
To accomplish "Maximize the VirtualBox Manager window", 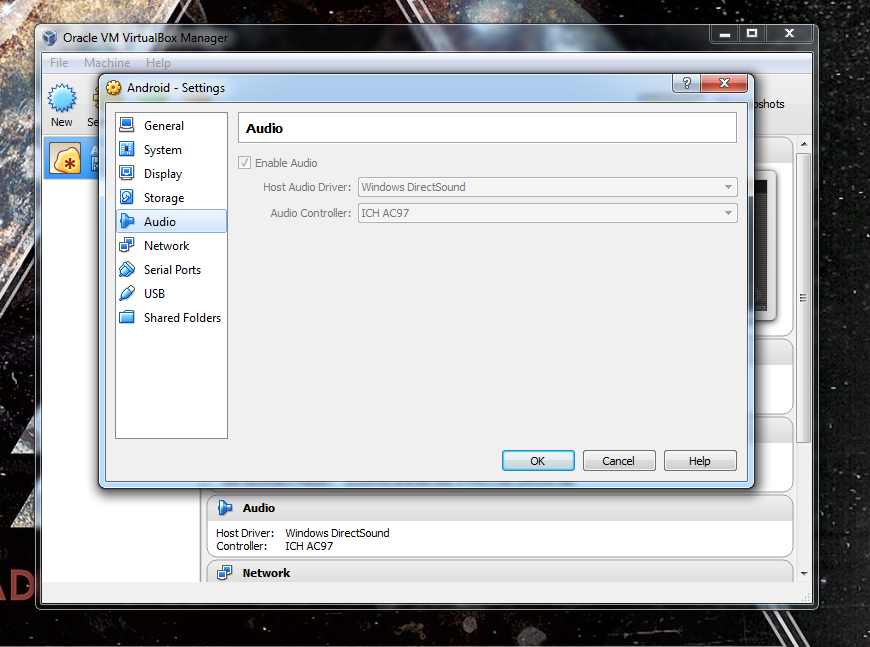I will click(x=752, y=33).
